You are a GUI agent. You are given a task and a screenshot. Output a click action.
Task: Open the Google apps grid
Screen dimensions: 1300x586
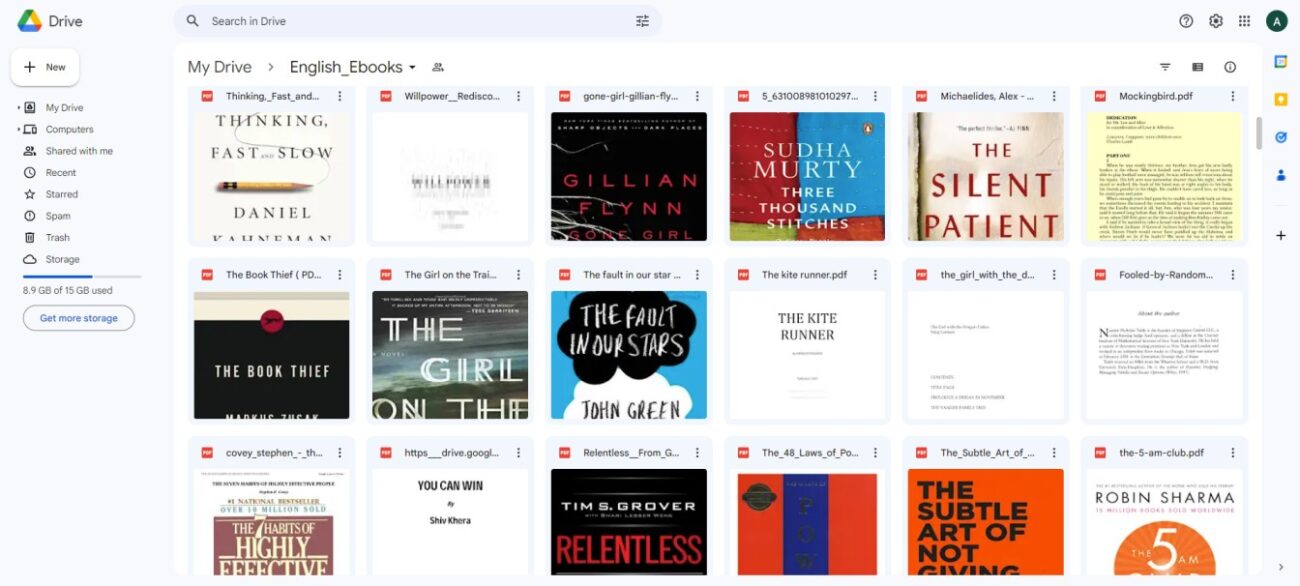(x=1245, y=21)
